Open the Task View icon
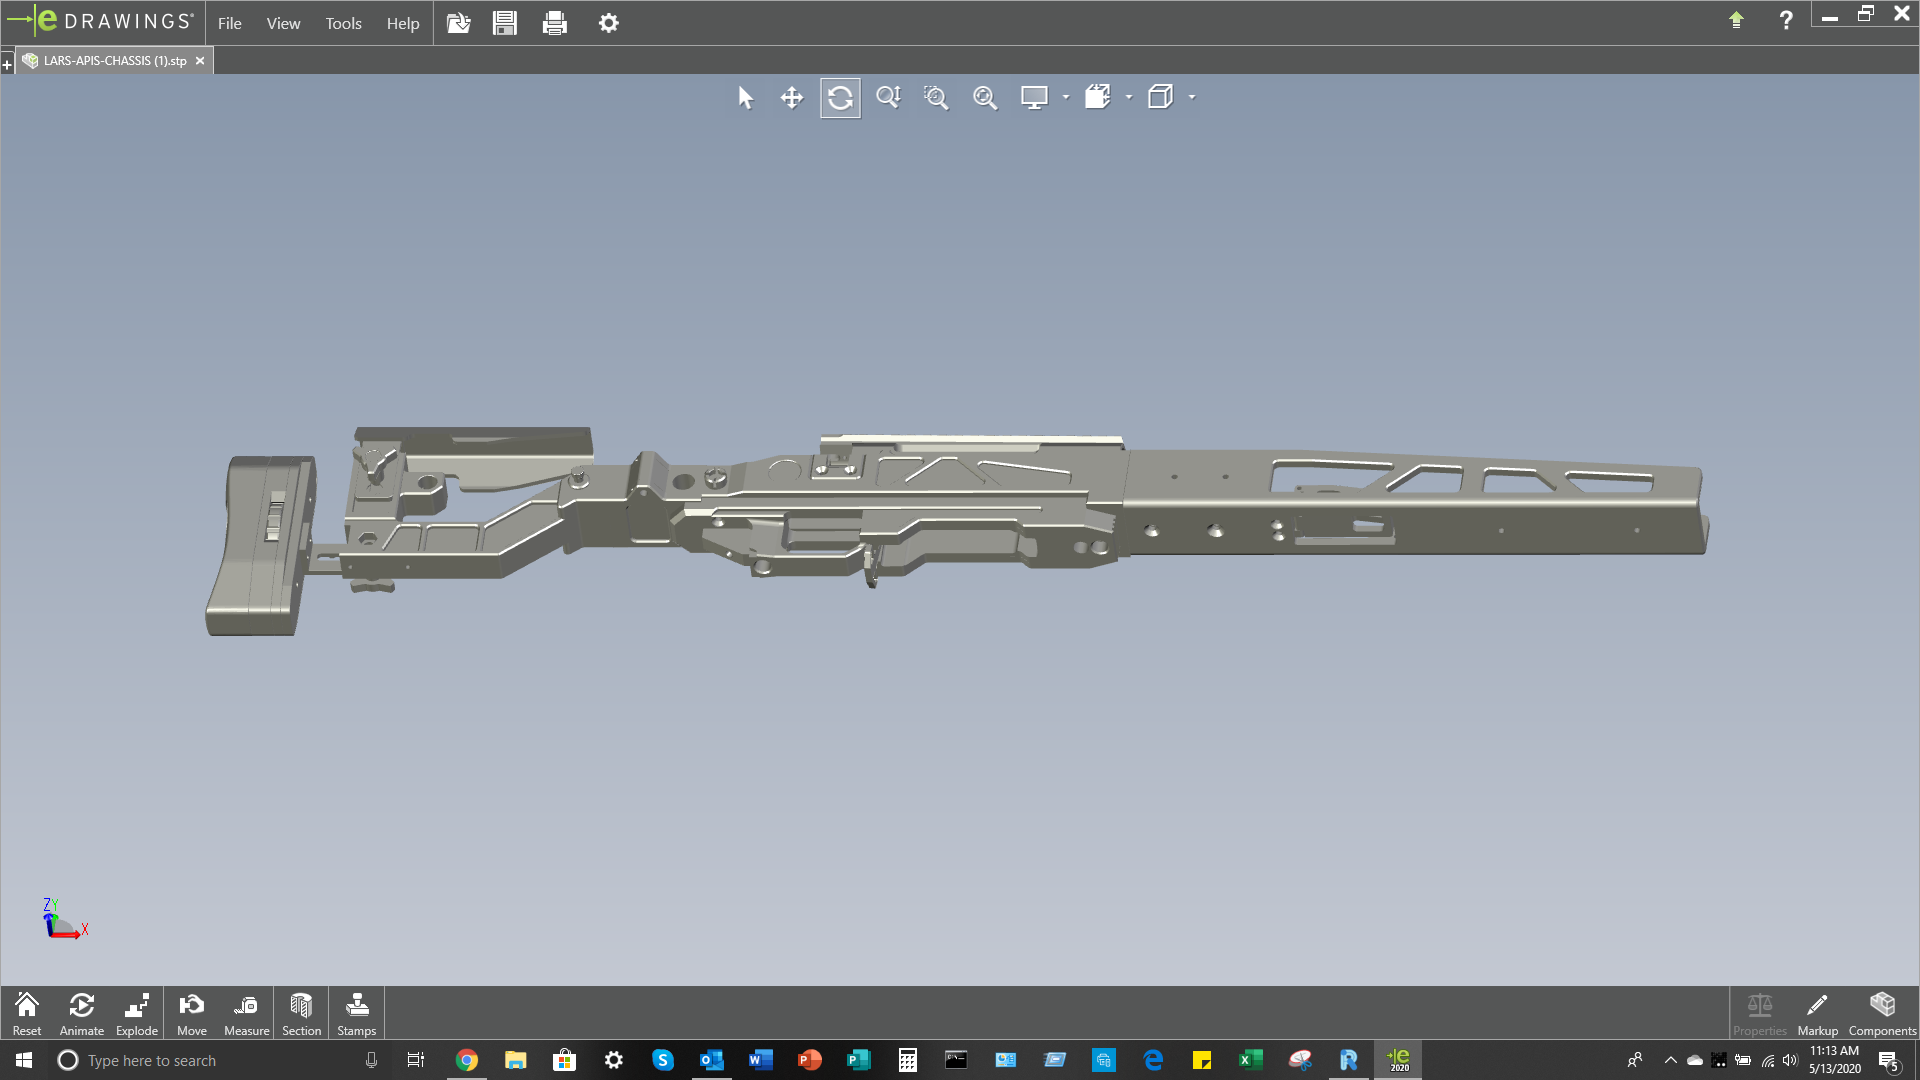 click(x=416, y=1060)
